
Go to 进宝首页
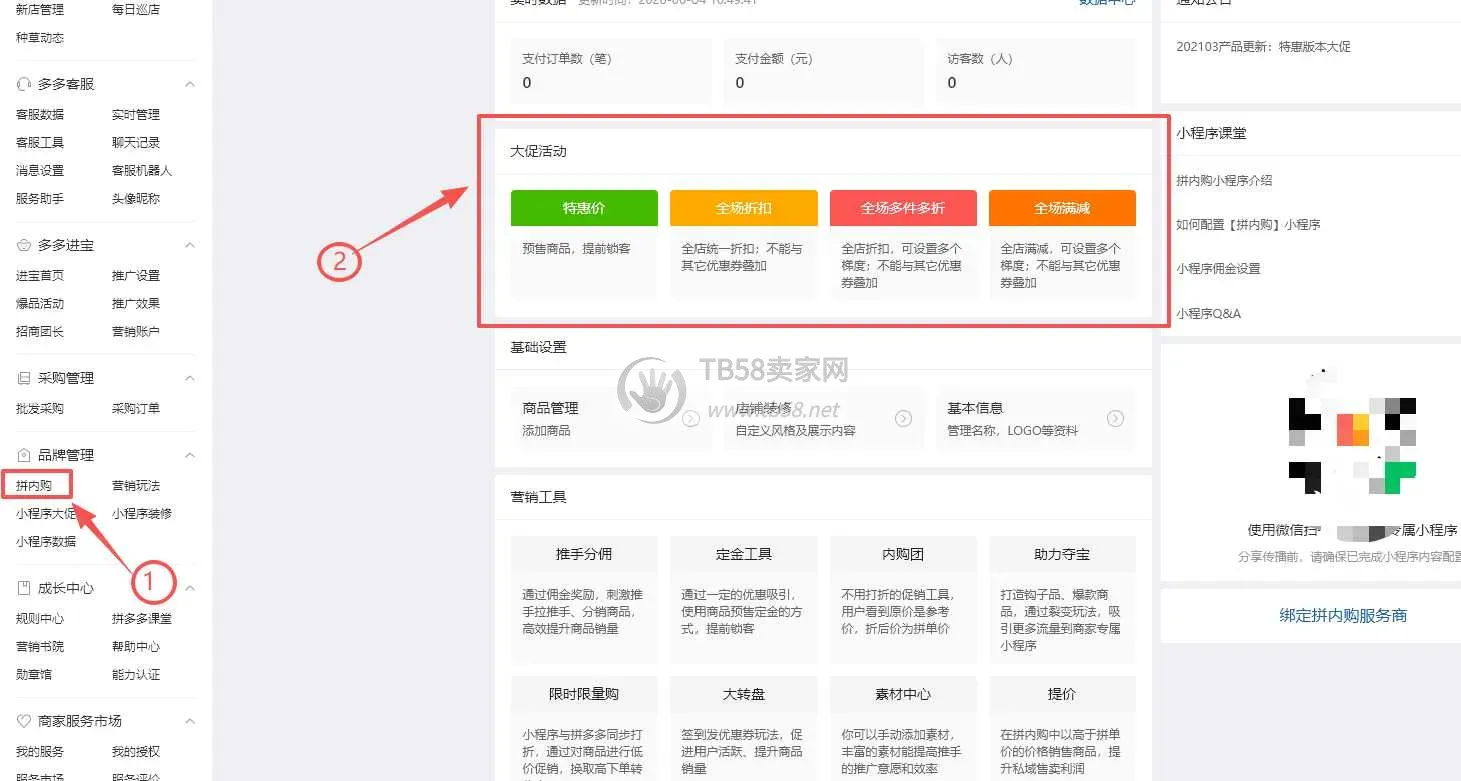40,276
